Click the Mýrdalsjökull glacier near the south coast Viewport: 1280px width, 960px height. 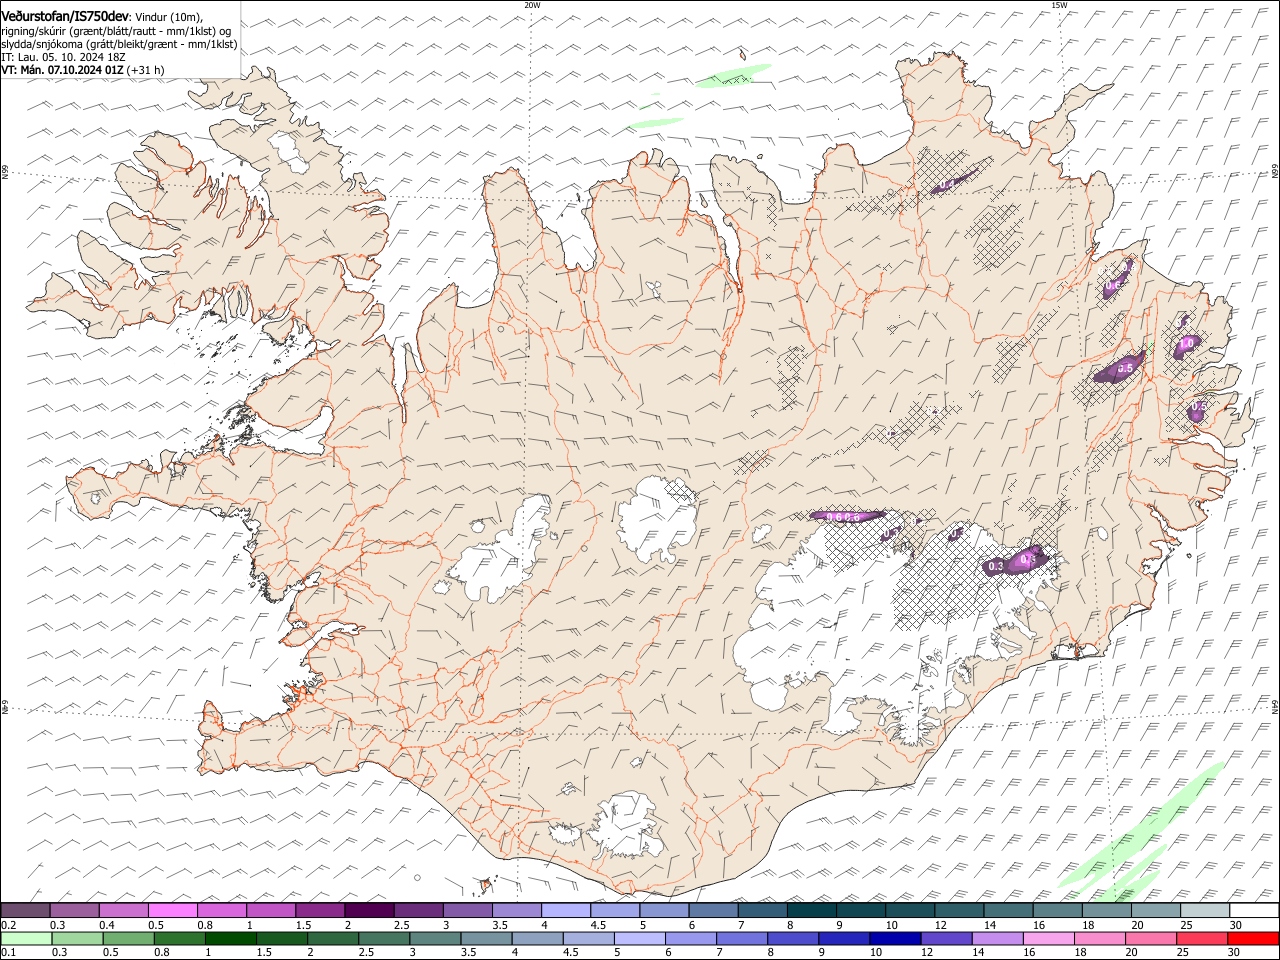[628, 825]
